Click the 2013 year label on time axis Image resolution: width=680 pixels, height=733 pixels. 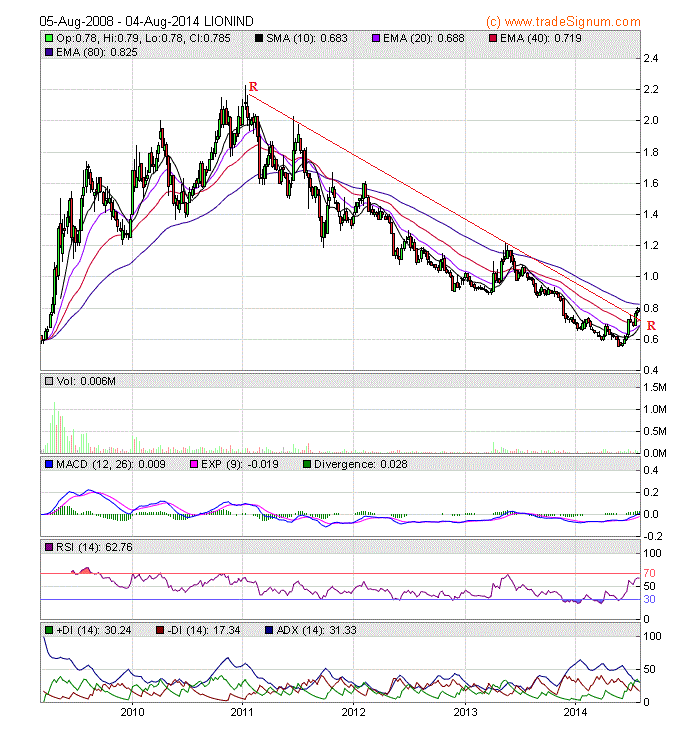465,712
